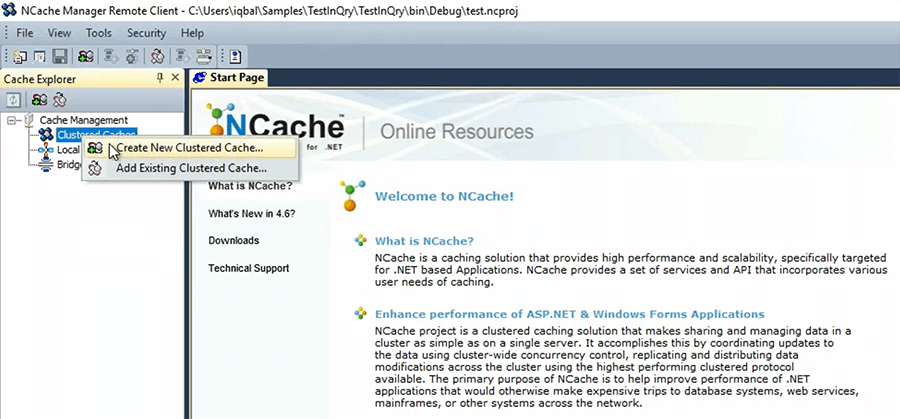
Task: Open What is NCache? sidebar link
Action: [250, 186]
